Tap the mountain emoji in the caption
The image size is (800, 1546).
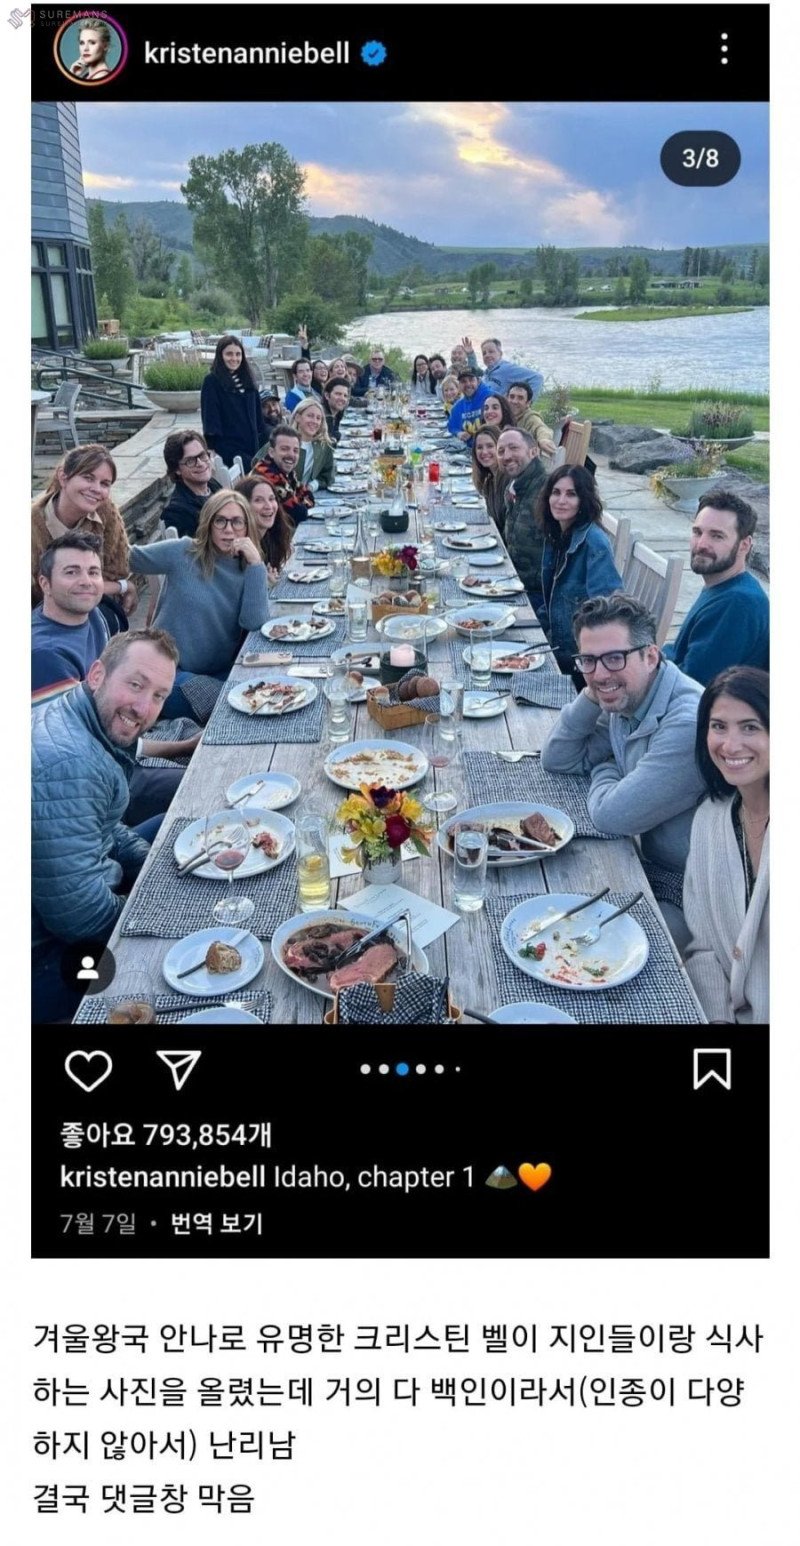(502, 1176)
